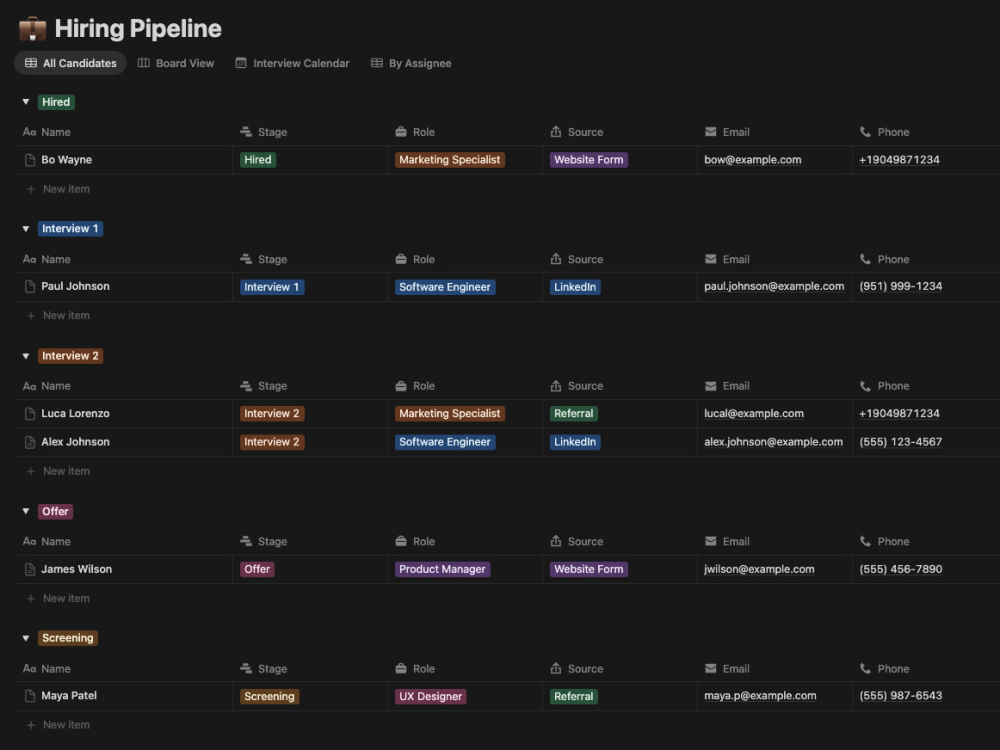Click page icon next to Luca Lorenzo
Screen dimensions: 1000x750
[30, 414]
